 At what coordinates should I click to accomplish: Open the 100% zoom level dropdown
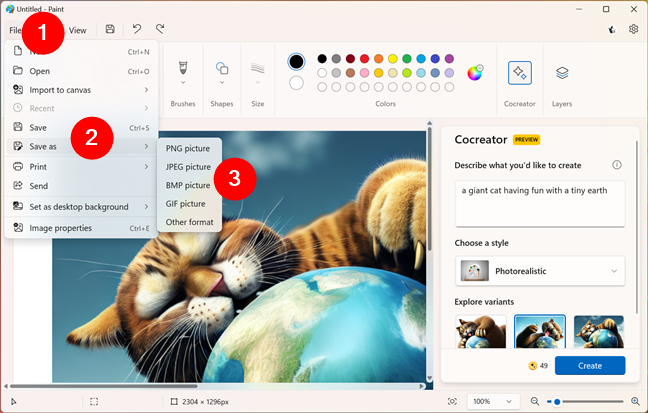click(492, 401)
